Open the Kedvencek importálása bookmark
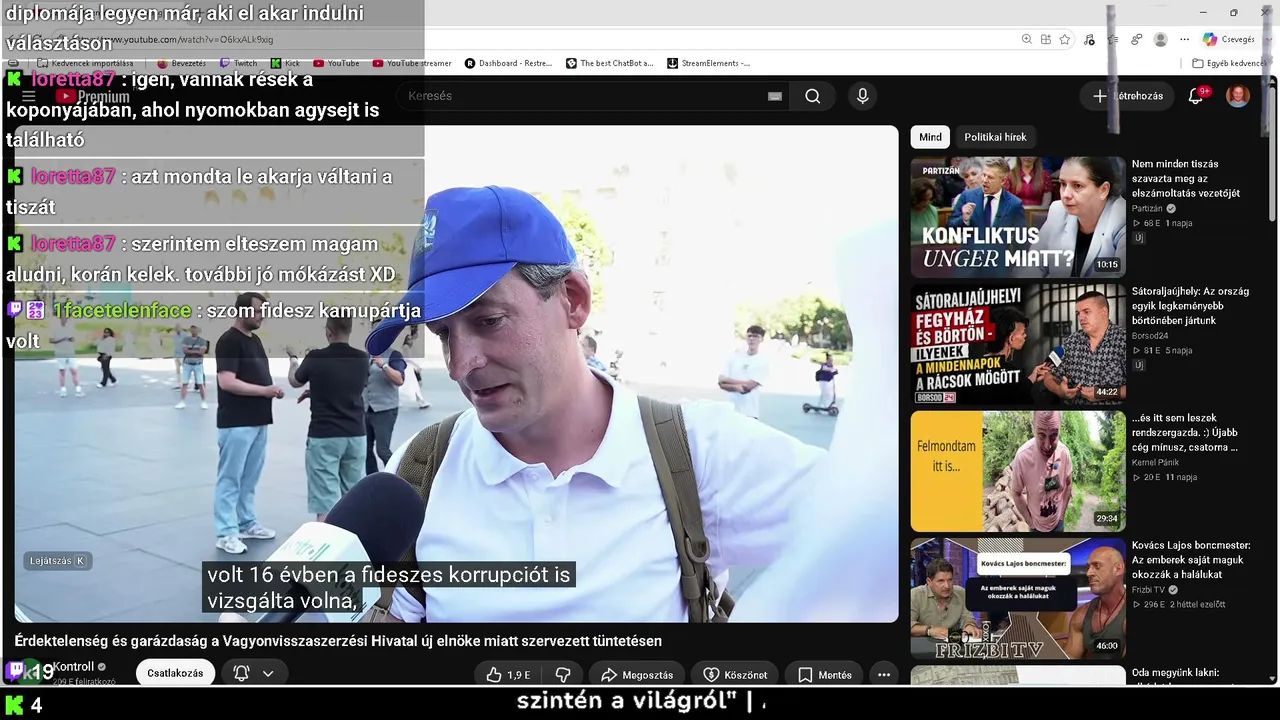Viewport: 1280px width, 720px height. tap(85, 63)
